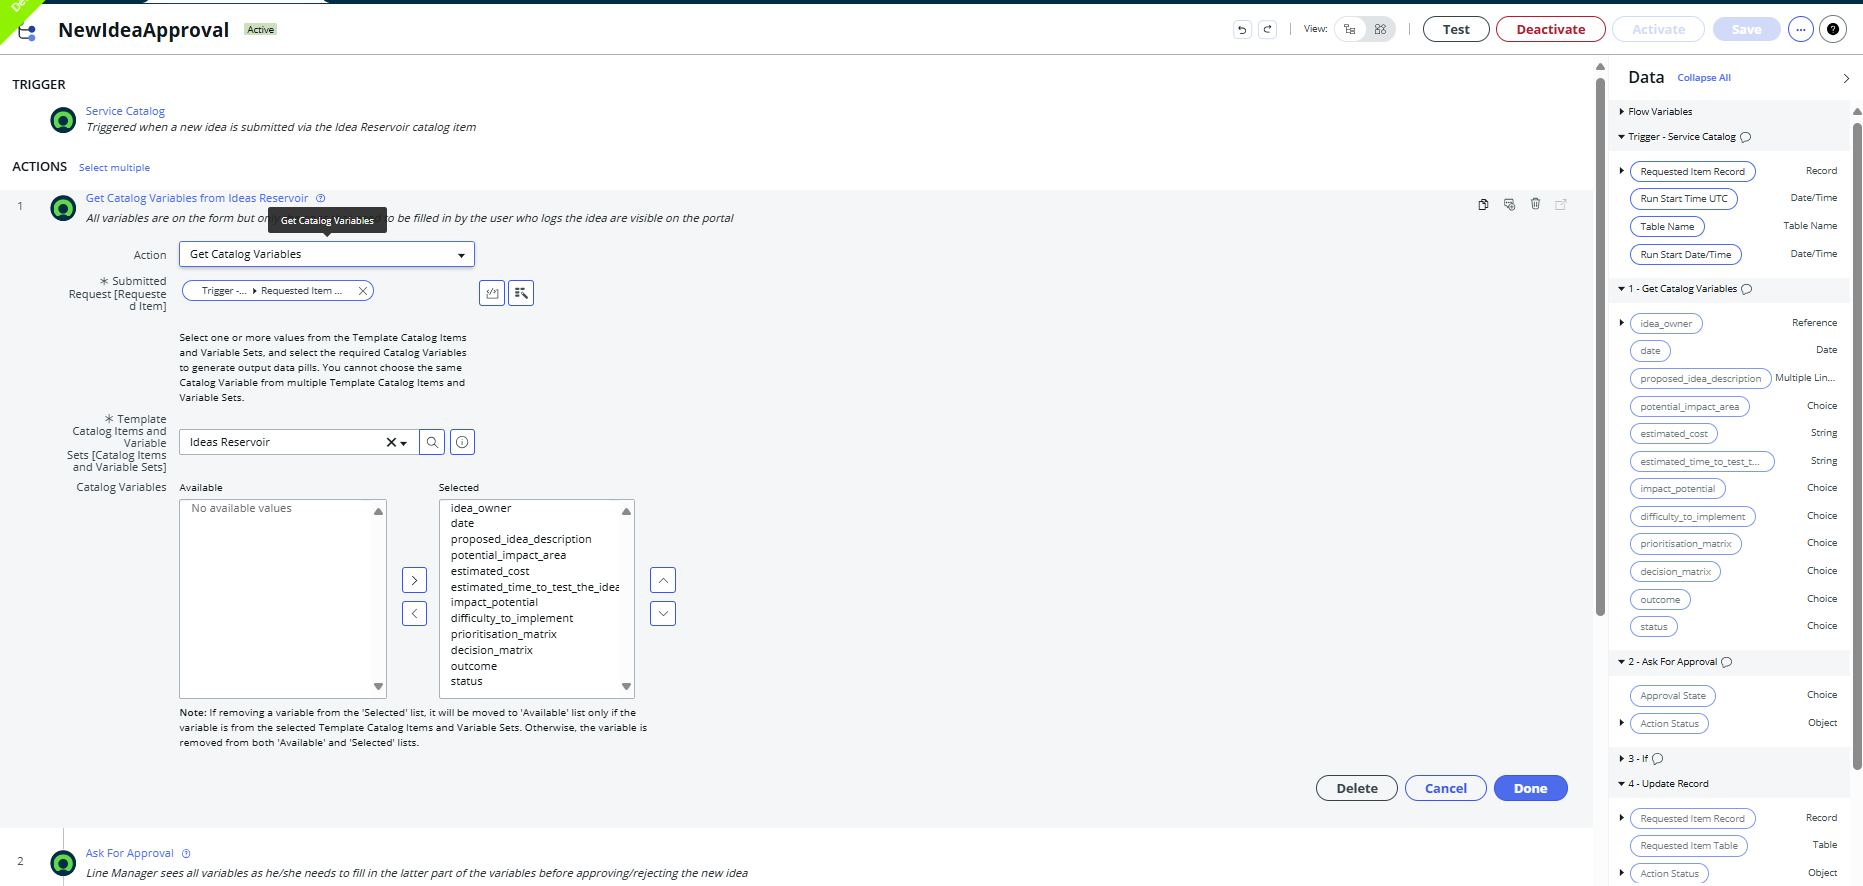Image resolution: width=1863 pixels, height=886 pixels.
Task: Remove the Requested Item data pill
Action: [363, 291]
